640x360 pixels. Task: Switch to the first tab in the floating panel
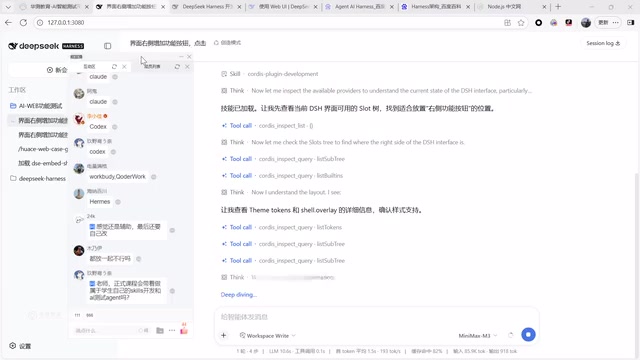tap(89, 67)
